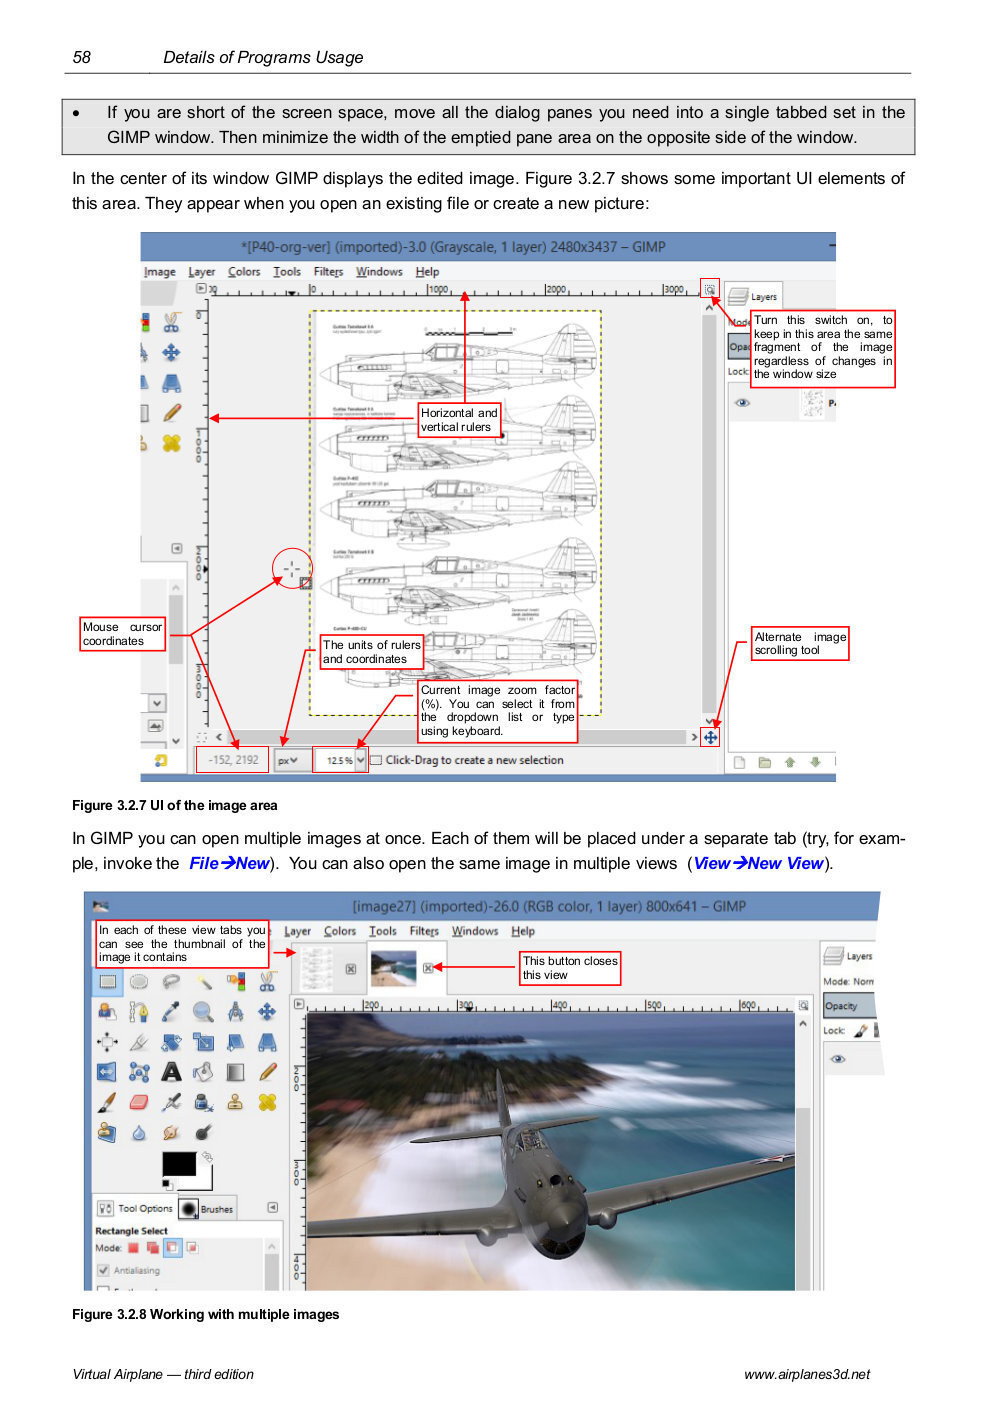Toggle layer visibility eye in lower window
The width and height of the screenshot is (1000, 1415).
(x=838, y=1059)
